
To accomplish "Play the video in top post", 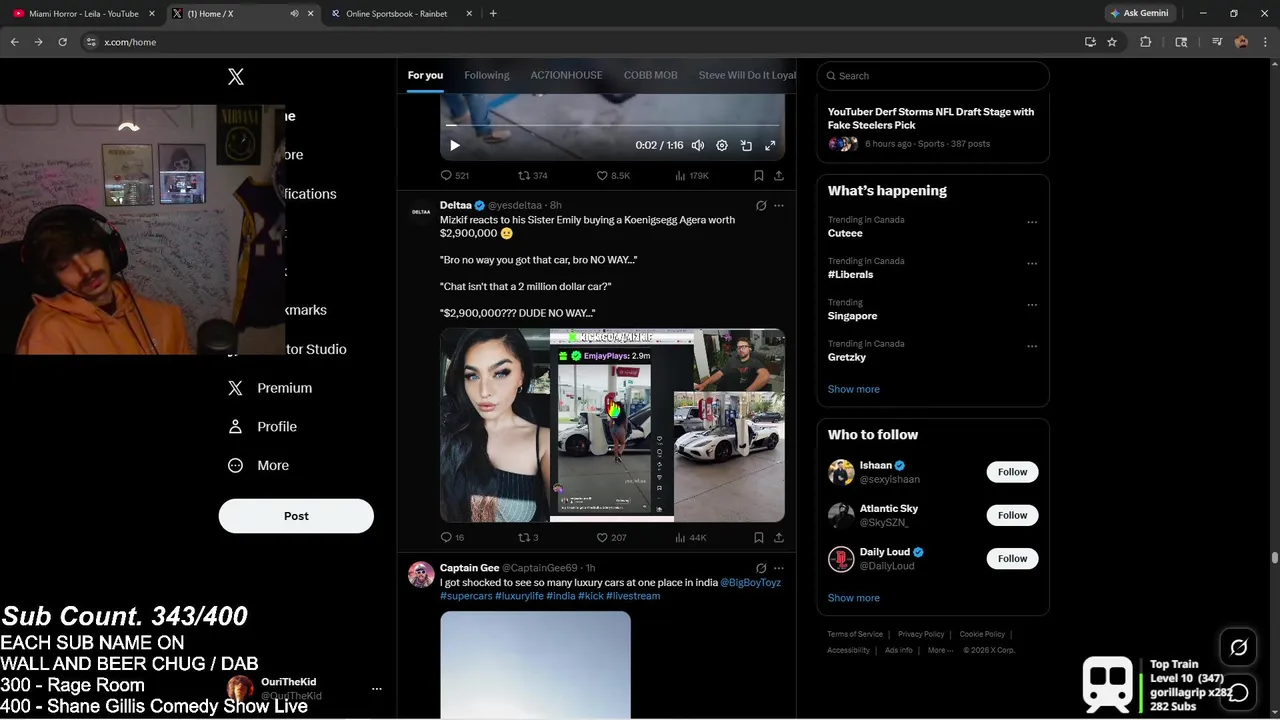I will [455, 145].
